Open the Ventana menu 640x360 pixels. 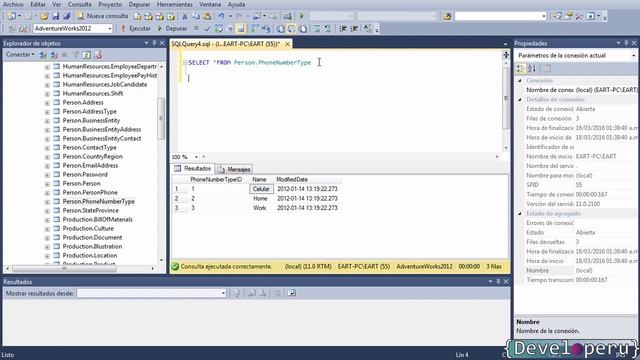[x=210, y=4]
